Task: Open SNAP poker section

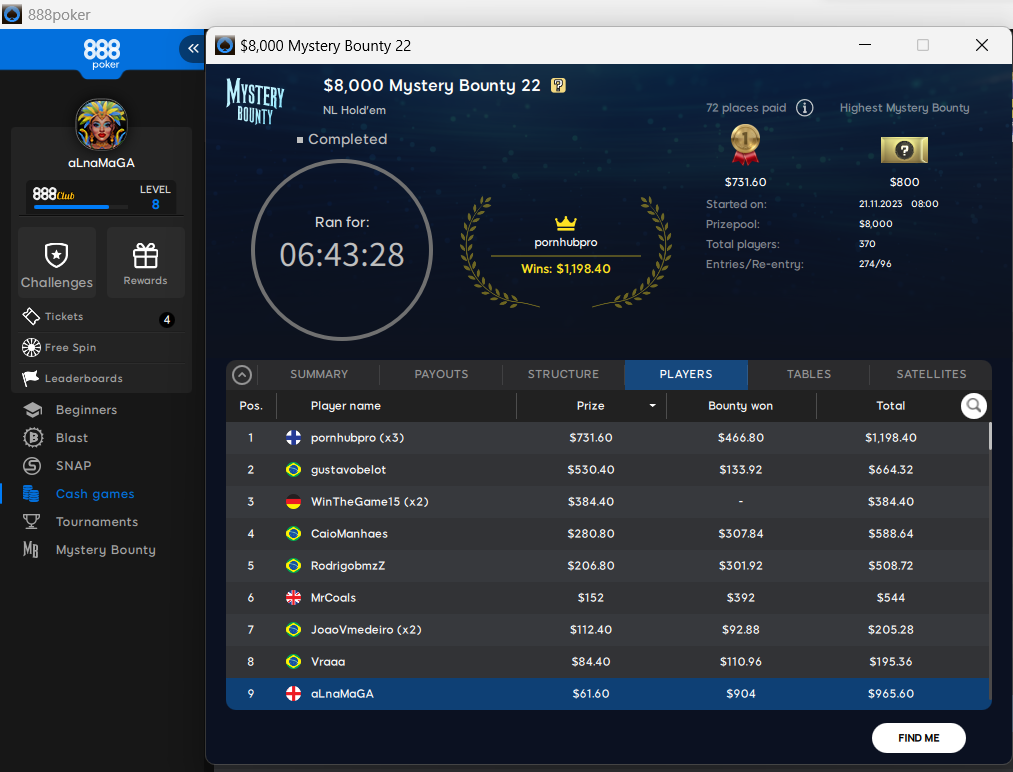Action: [x=57, y=466]
